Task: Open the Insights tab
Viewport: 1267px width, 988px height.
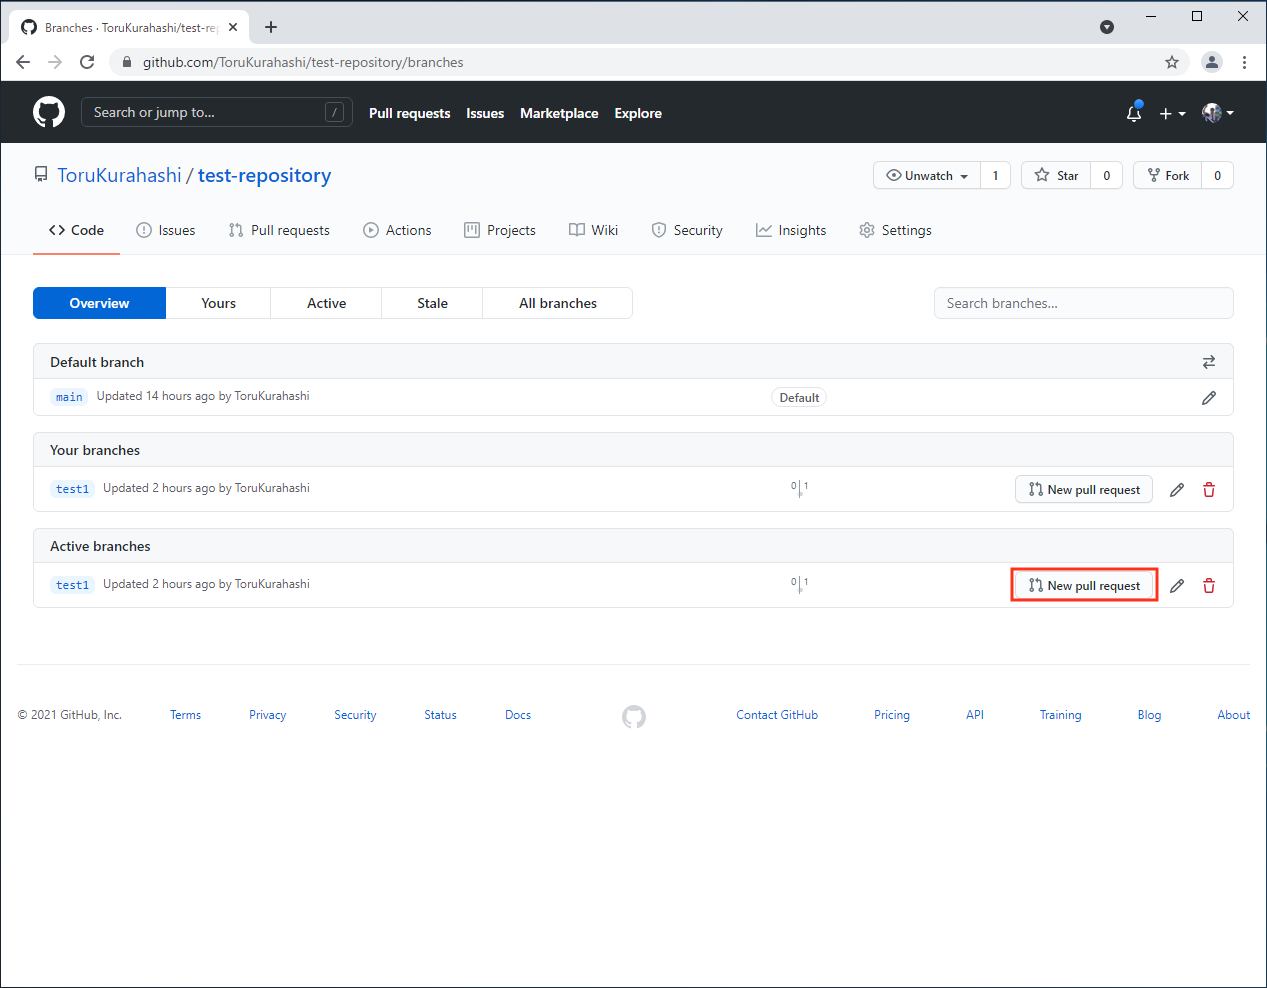Action: 791,230
